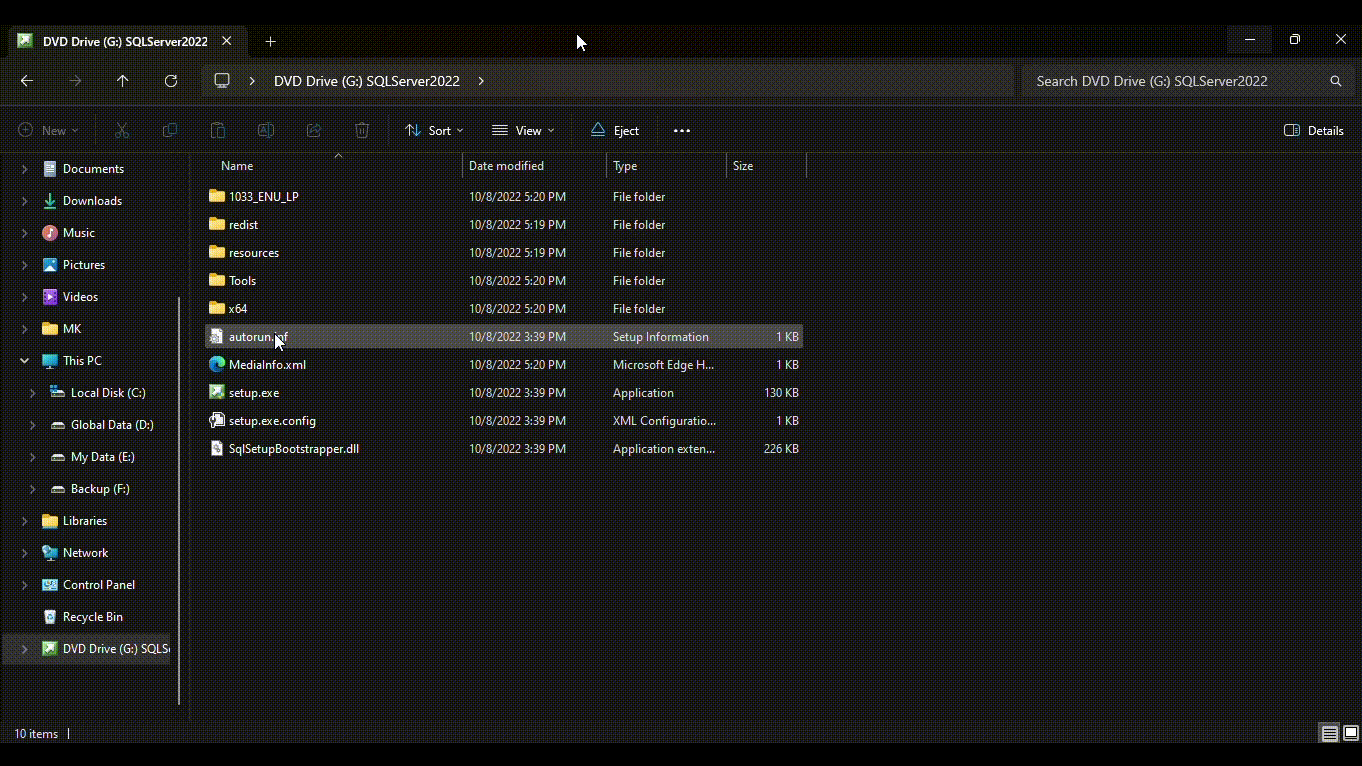Close the DVD Drive SQLServer2022 tab
Viewport: 1362px width, 766px height.
pyautogui.click(x=227, y=41)
